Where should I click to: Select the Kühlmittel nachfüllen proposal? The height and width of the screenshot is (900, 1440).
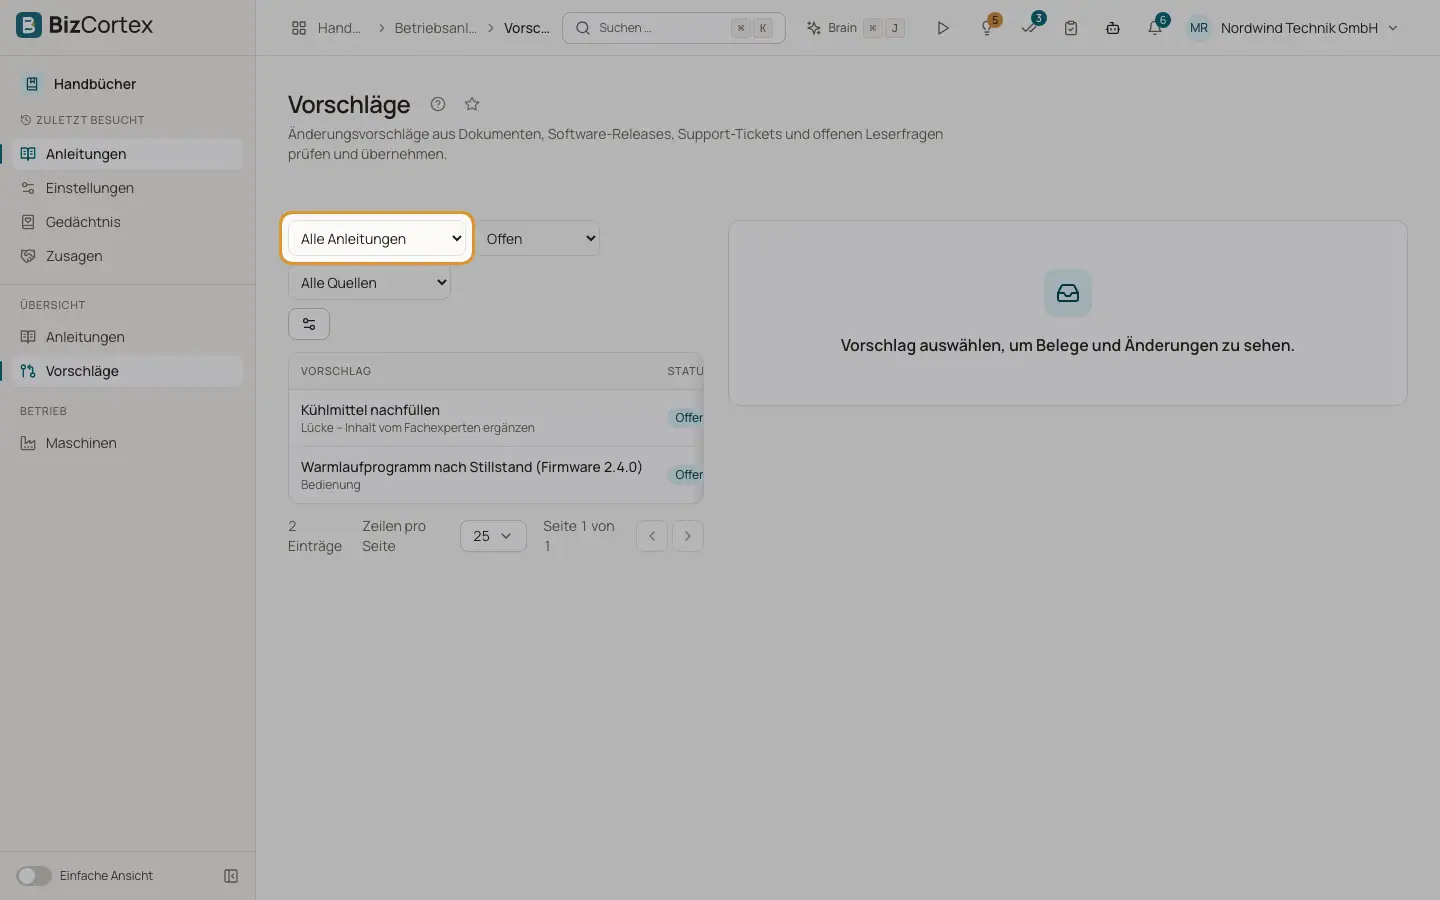tap(496, 418)
